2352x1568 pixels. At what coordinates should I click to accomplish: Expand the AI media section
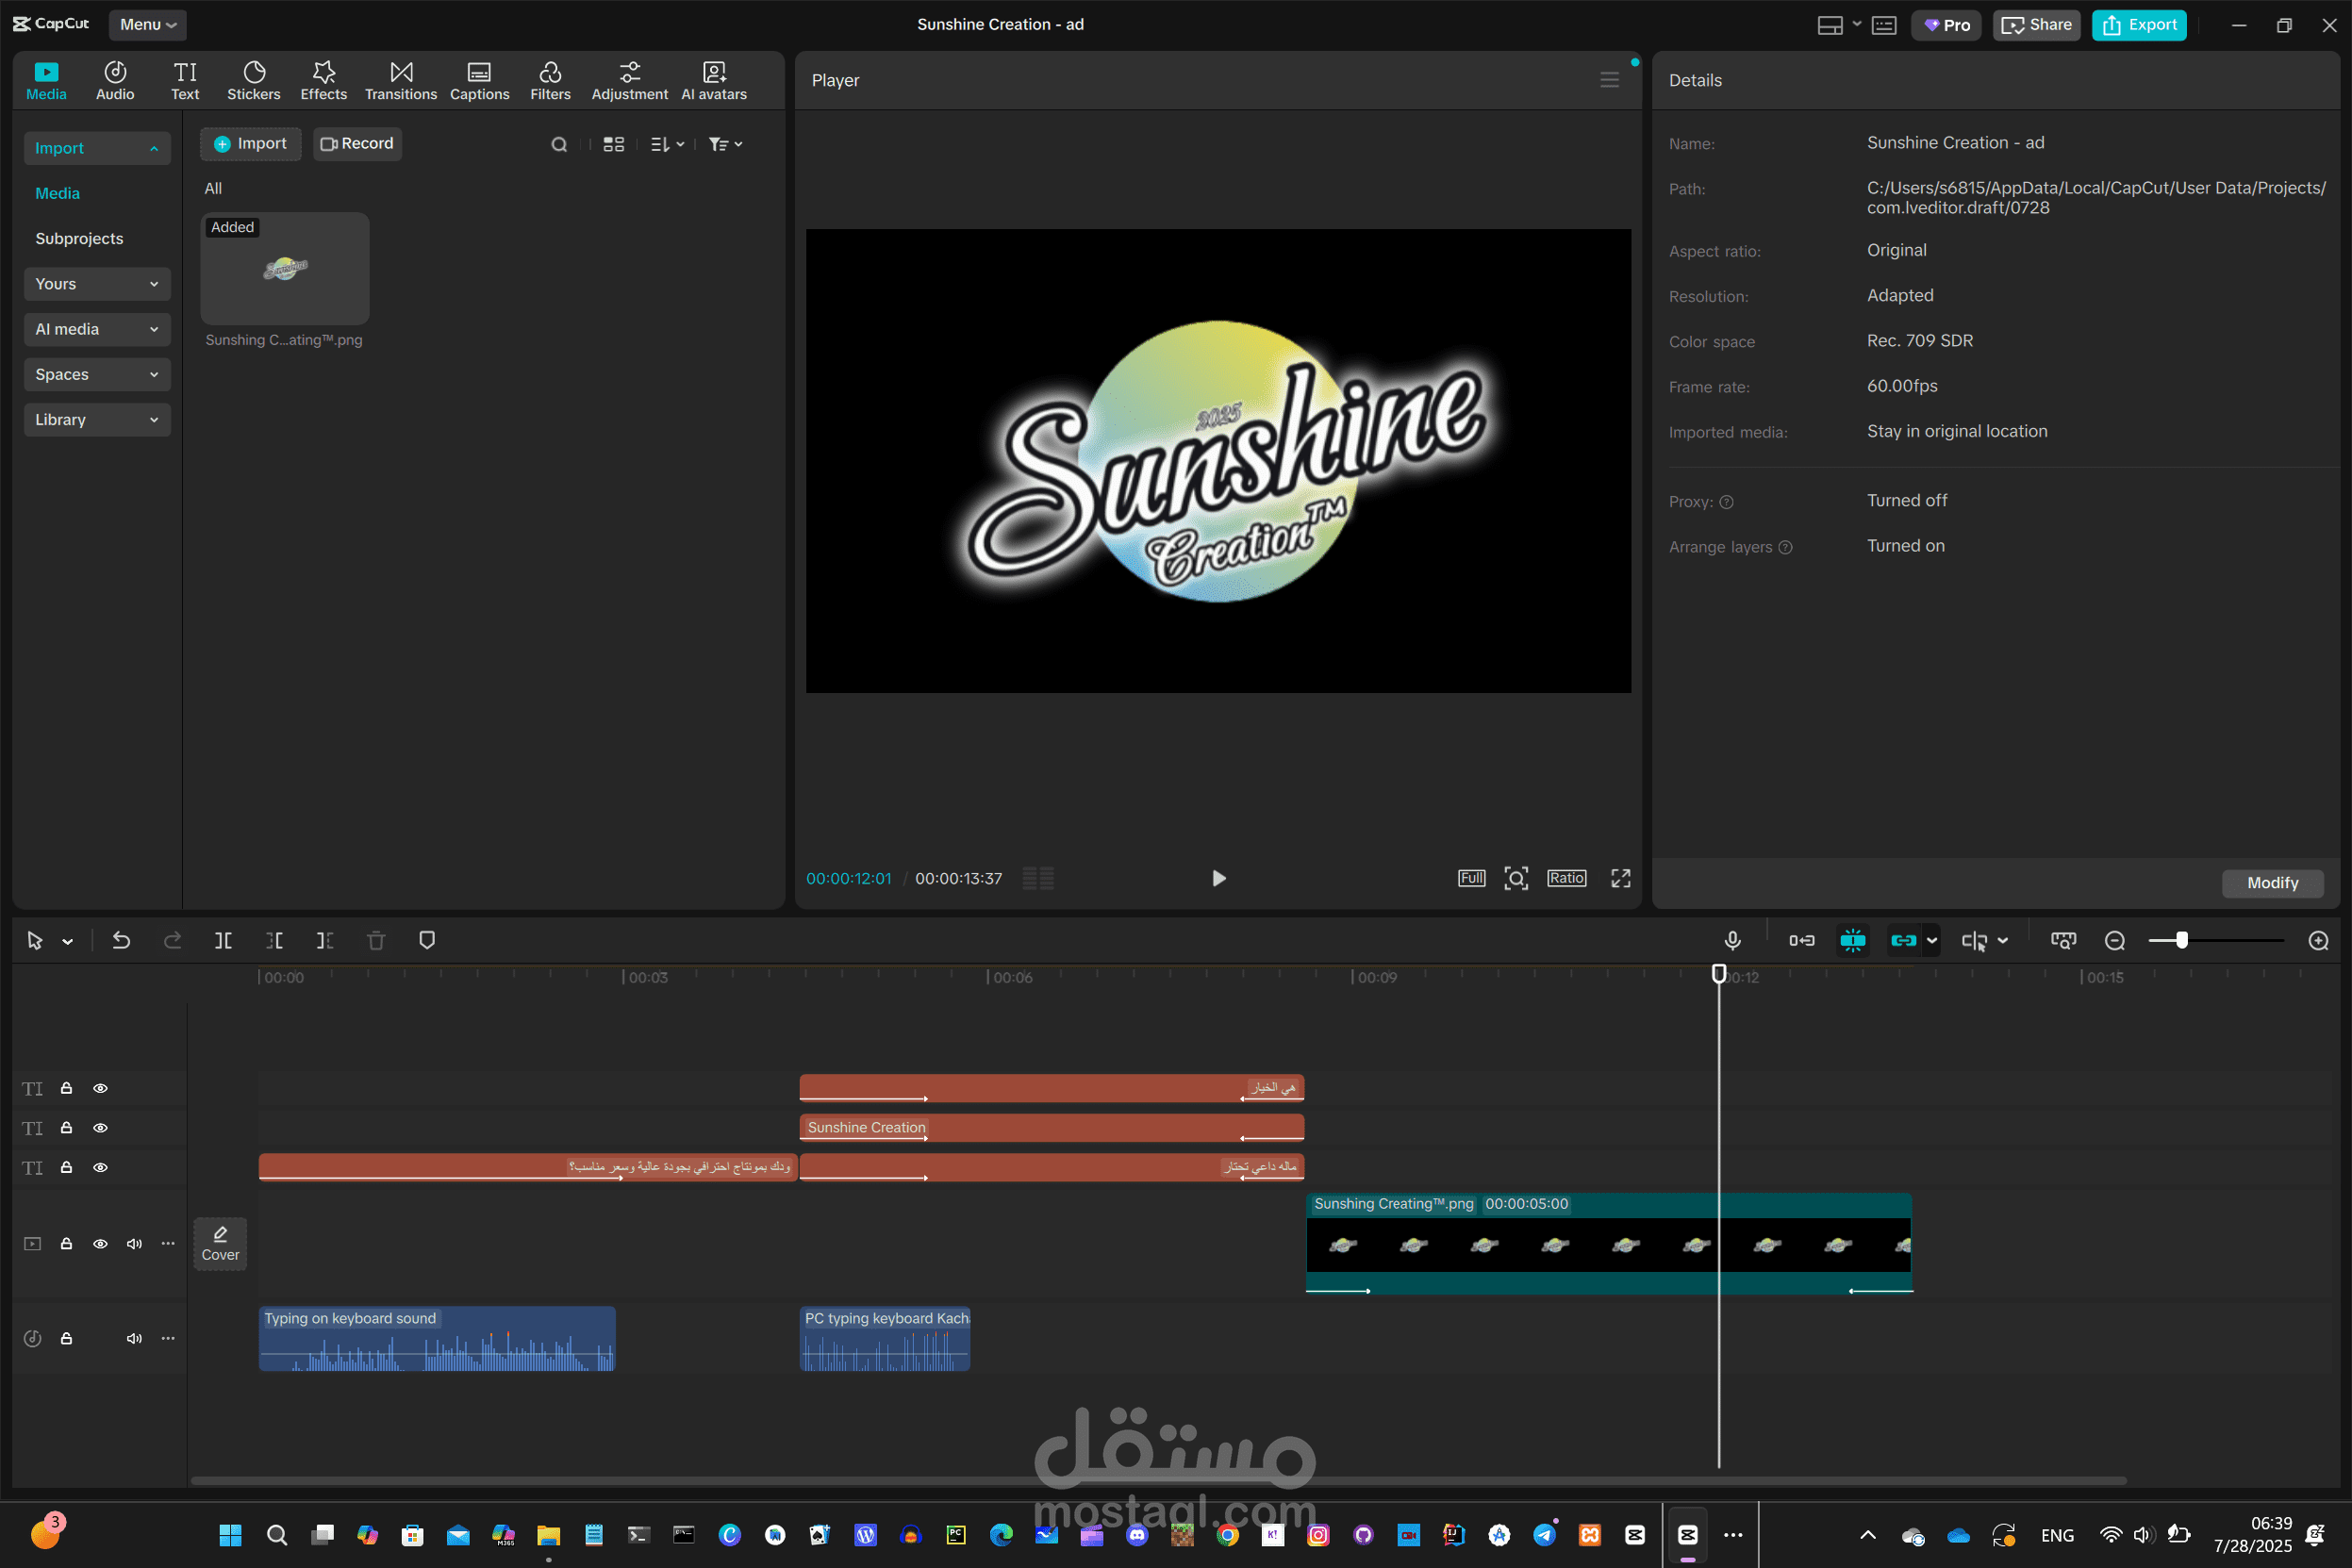click(x=97, y=329)
